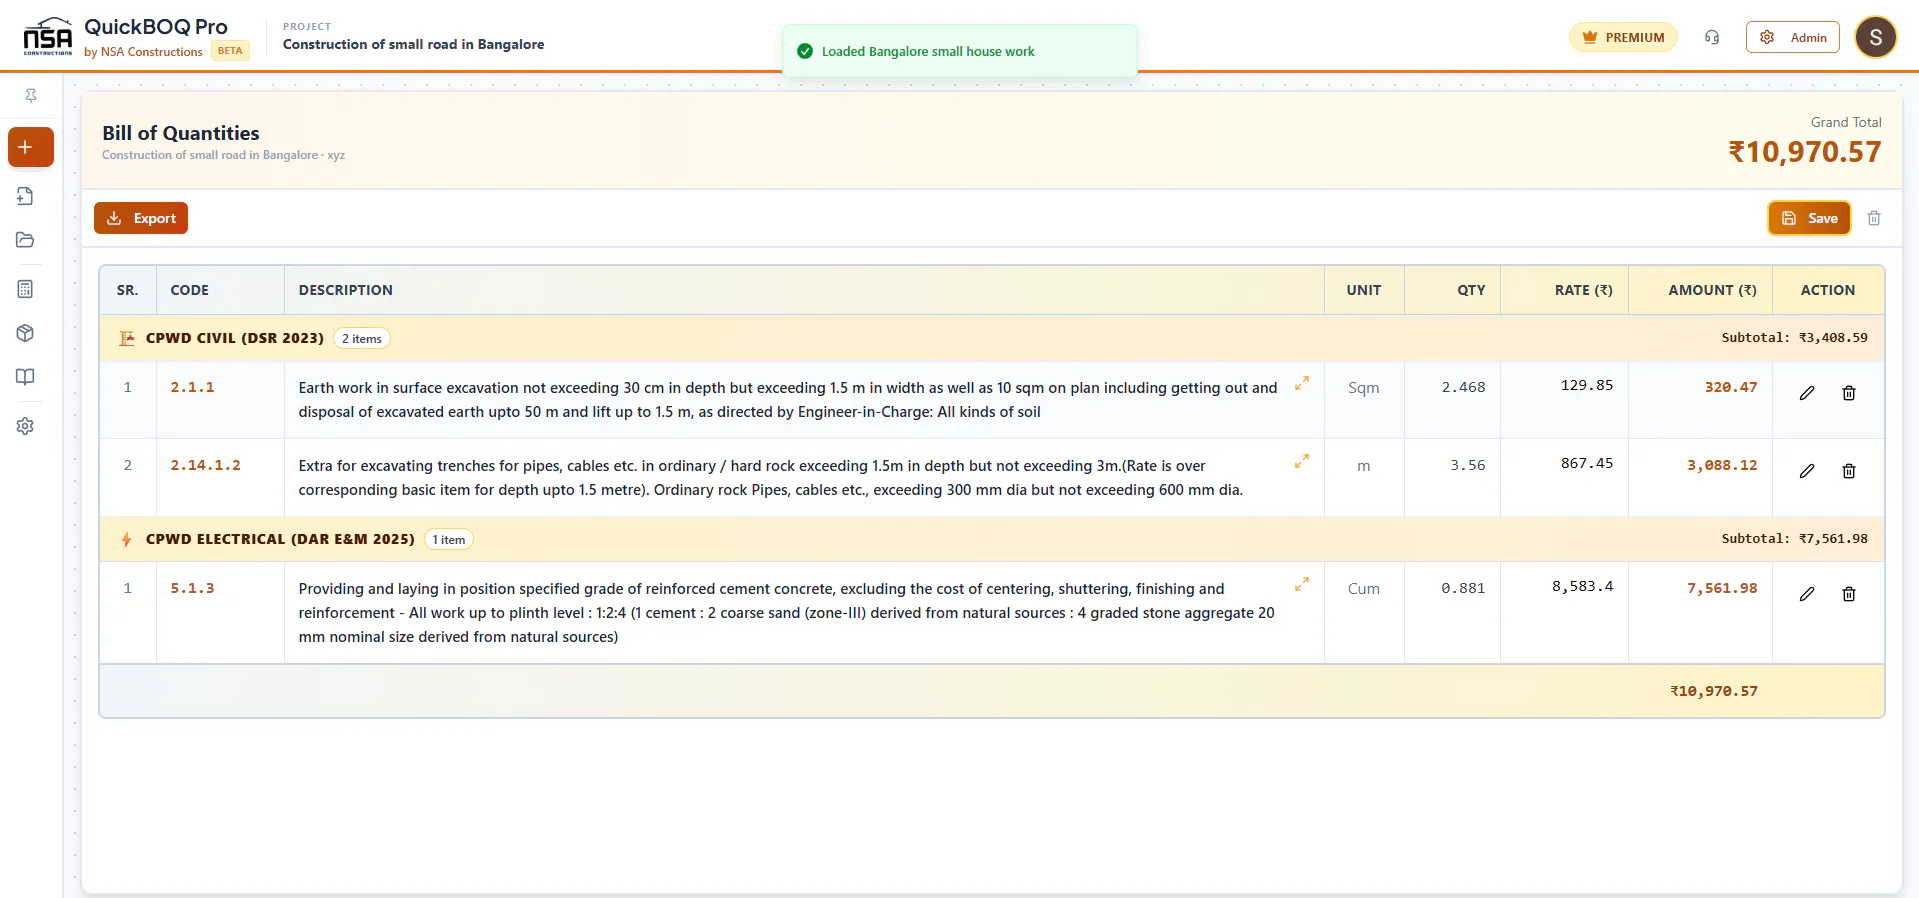Screen dimensions: 1919x898
Task: Expand description of item 2.1.1
Action: (1302, 384)
